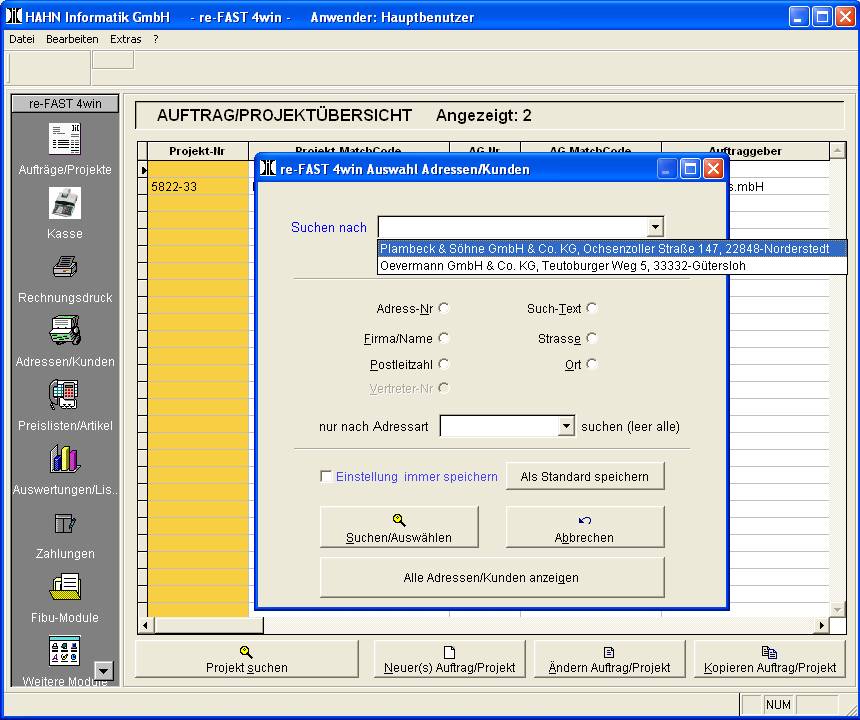Screen dimensions: 860x720
Task: Click the NUM status bar indicator
Action: coord(778,704)
